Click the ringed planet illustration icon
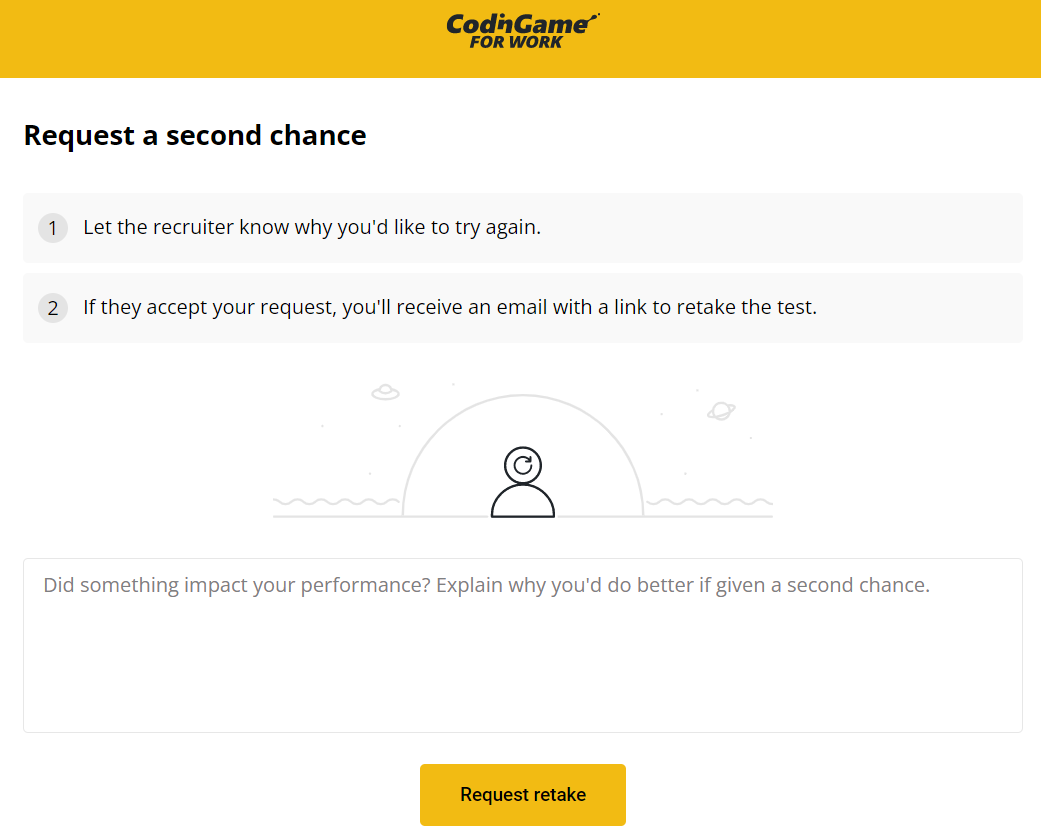This screenshot has width=1041, height=836. click(x=720, y=410)
